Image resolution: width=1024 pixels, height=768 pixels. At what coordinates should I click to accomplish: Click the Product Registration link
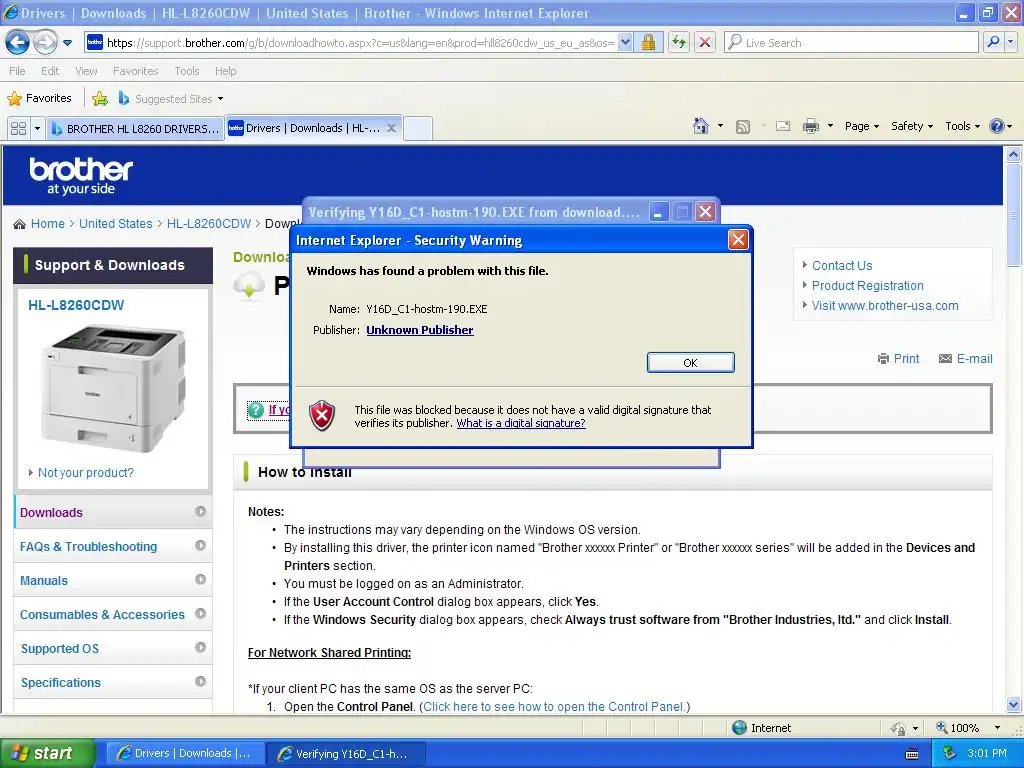[867, 285]
